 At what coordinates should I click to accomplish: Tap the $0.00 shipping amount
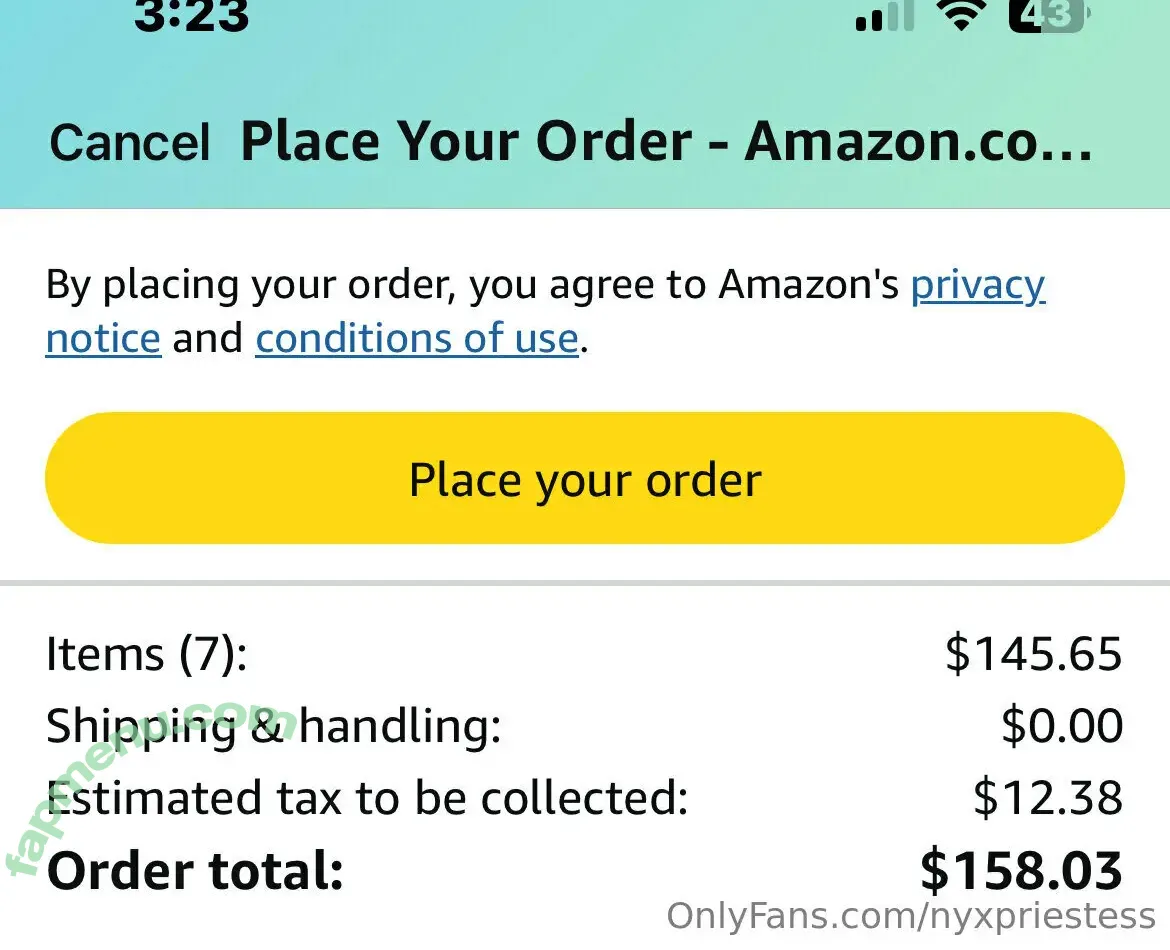pyautogui.click(x=1061, y=727)
